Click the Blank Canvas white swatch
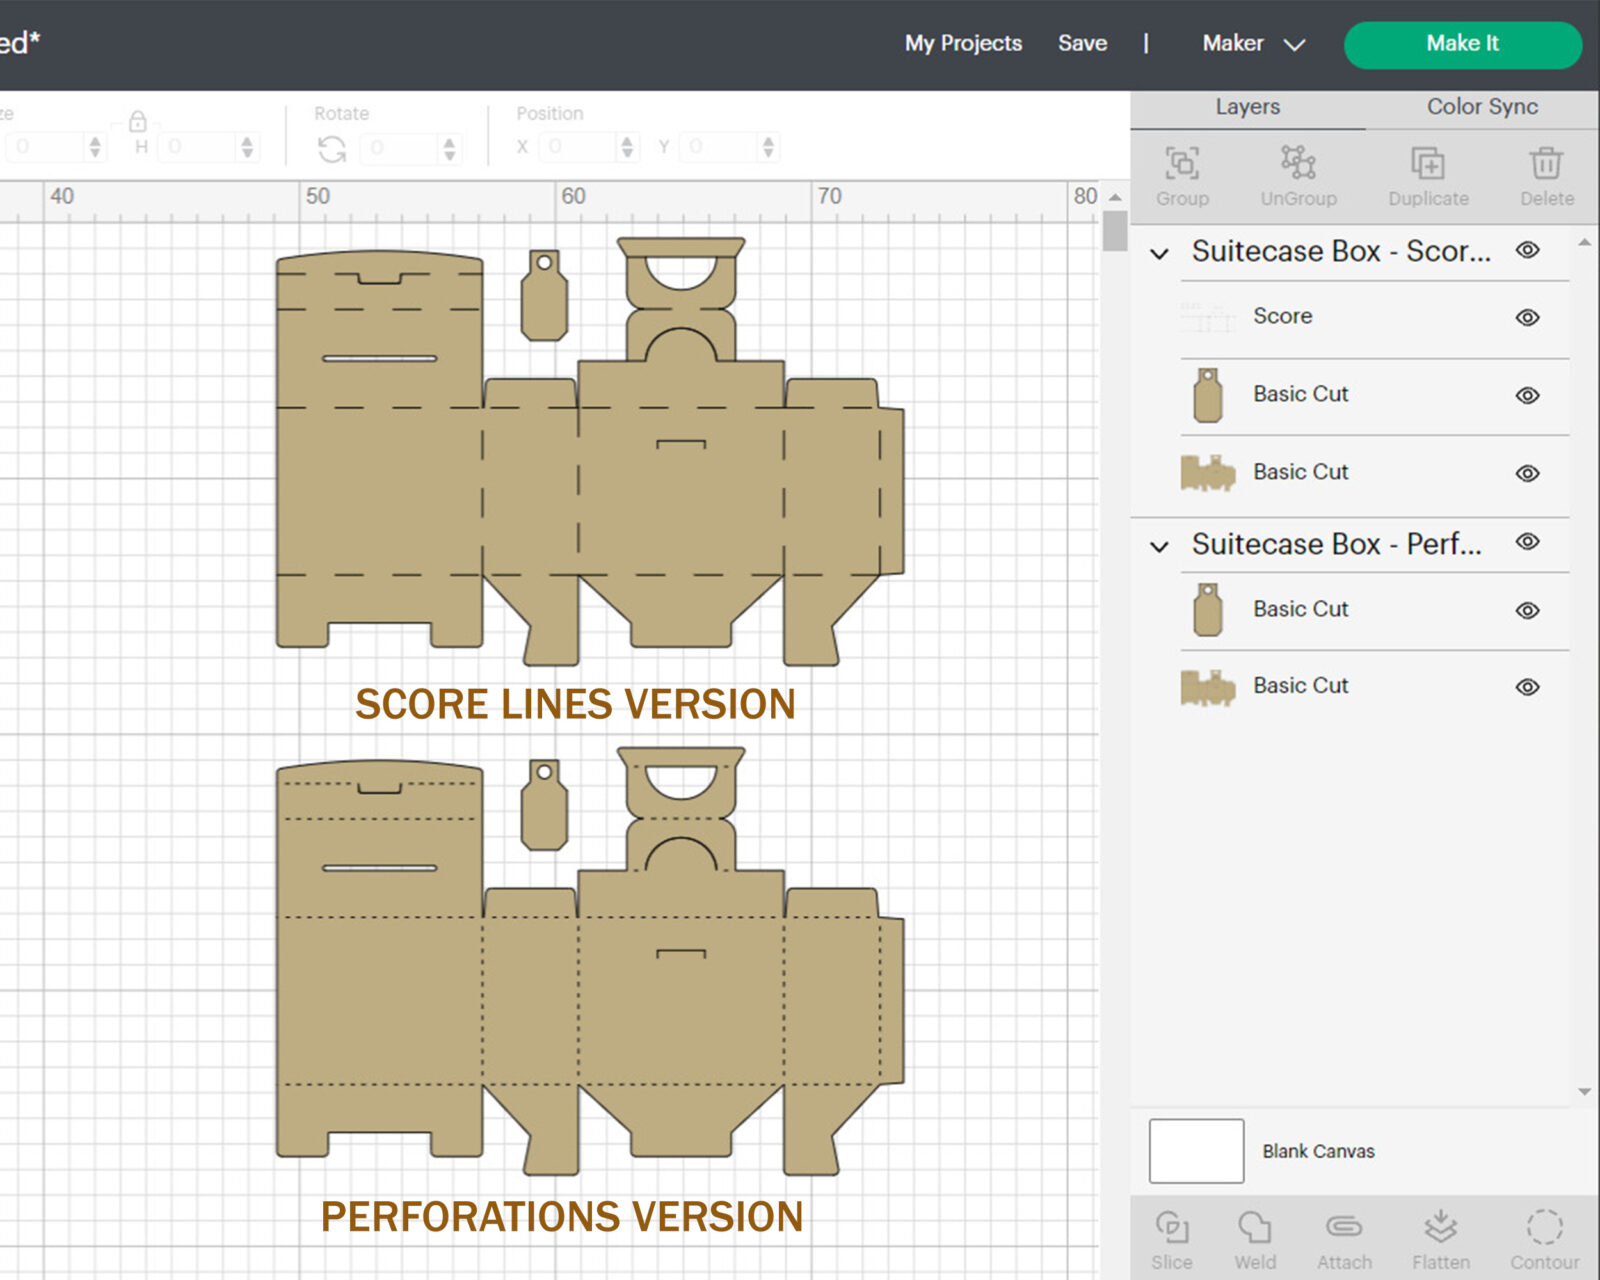The width and height of the screenshot is (1600, 1280). tap(1196, 1151)
